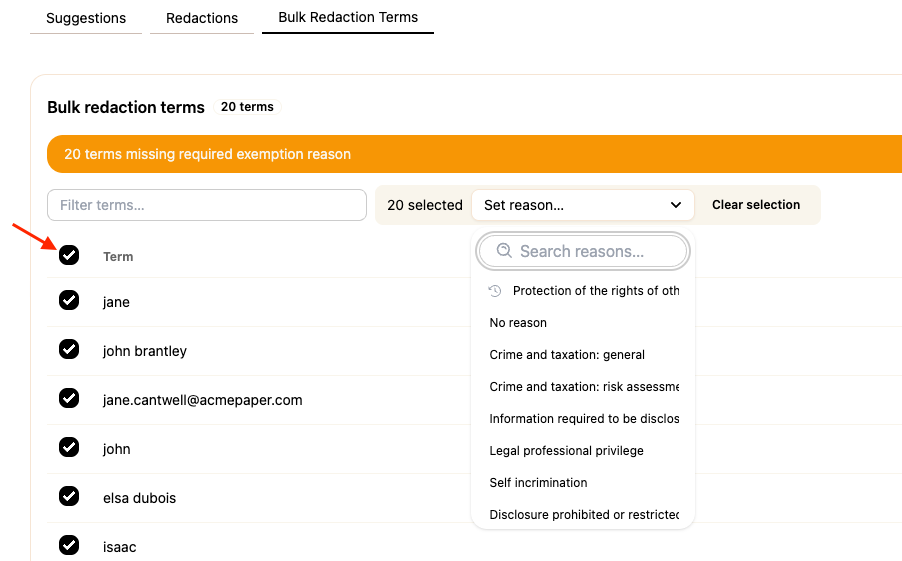Image resolution: width=902 pixels, height=561 pixels.
Task: Select Crime and taxation: risk assessment
Action: click(x=584, y=387)
